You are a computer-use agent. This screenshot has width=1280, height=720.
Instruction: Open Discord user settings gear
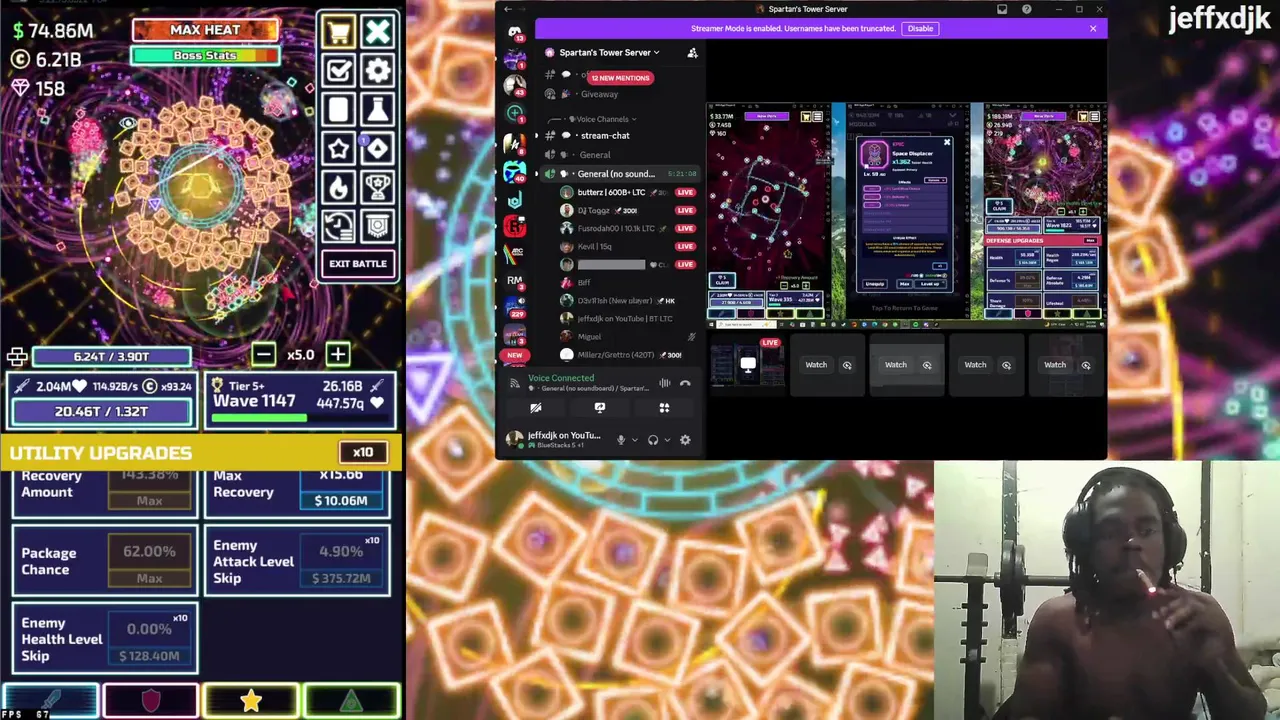(x=685, y=440)
